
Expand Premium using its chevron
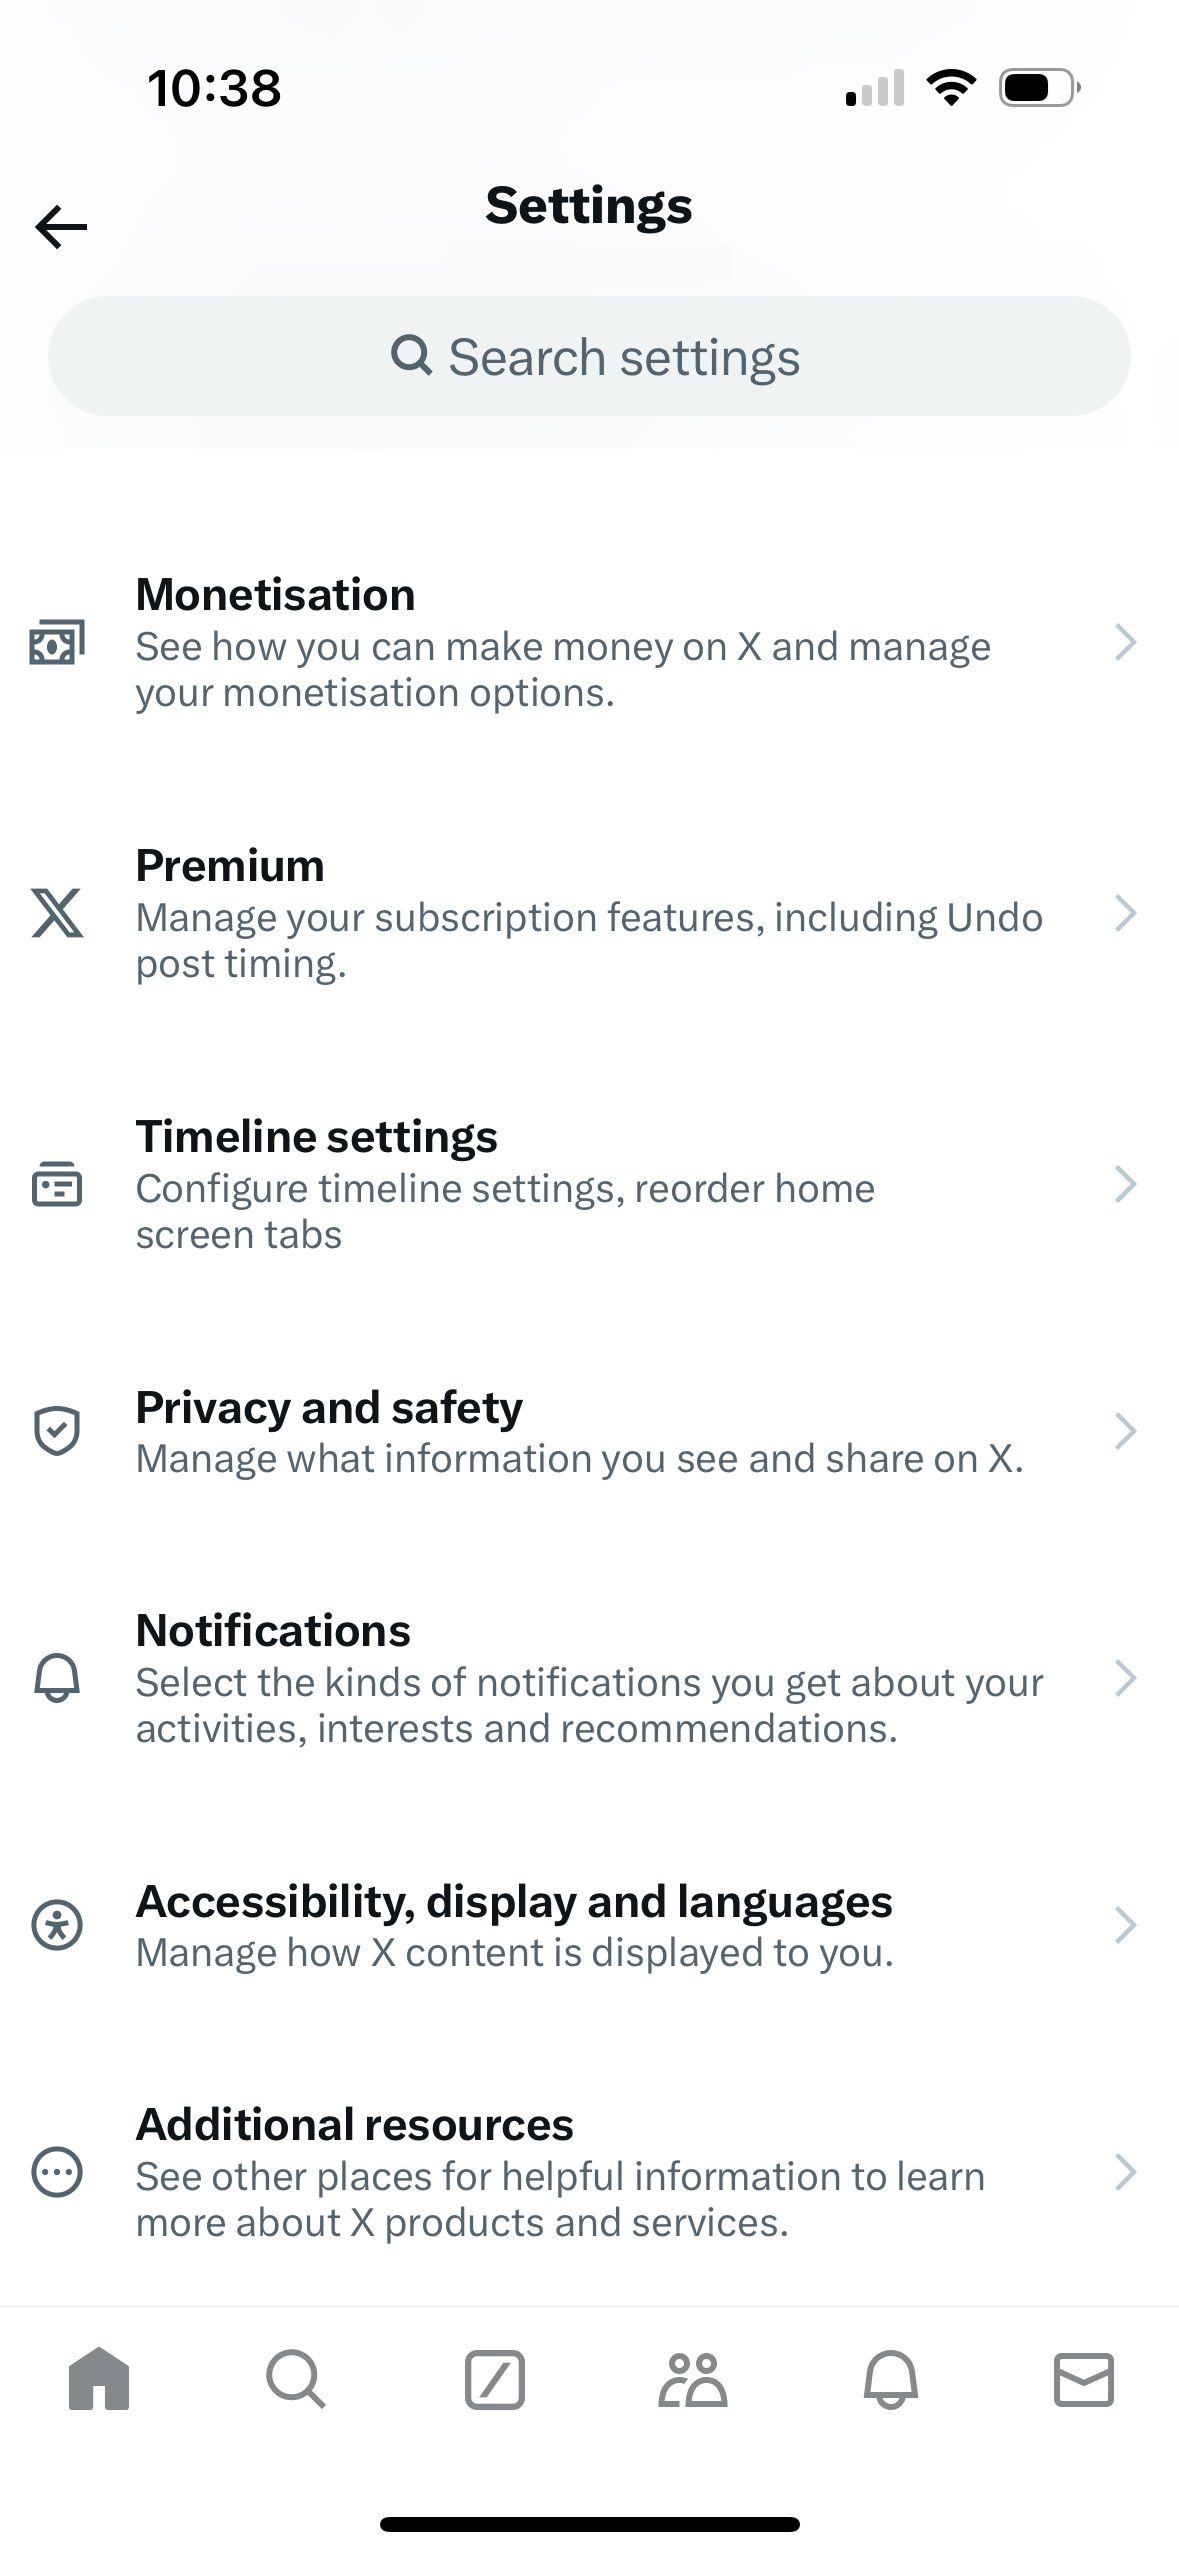pos(1125,913)
